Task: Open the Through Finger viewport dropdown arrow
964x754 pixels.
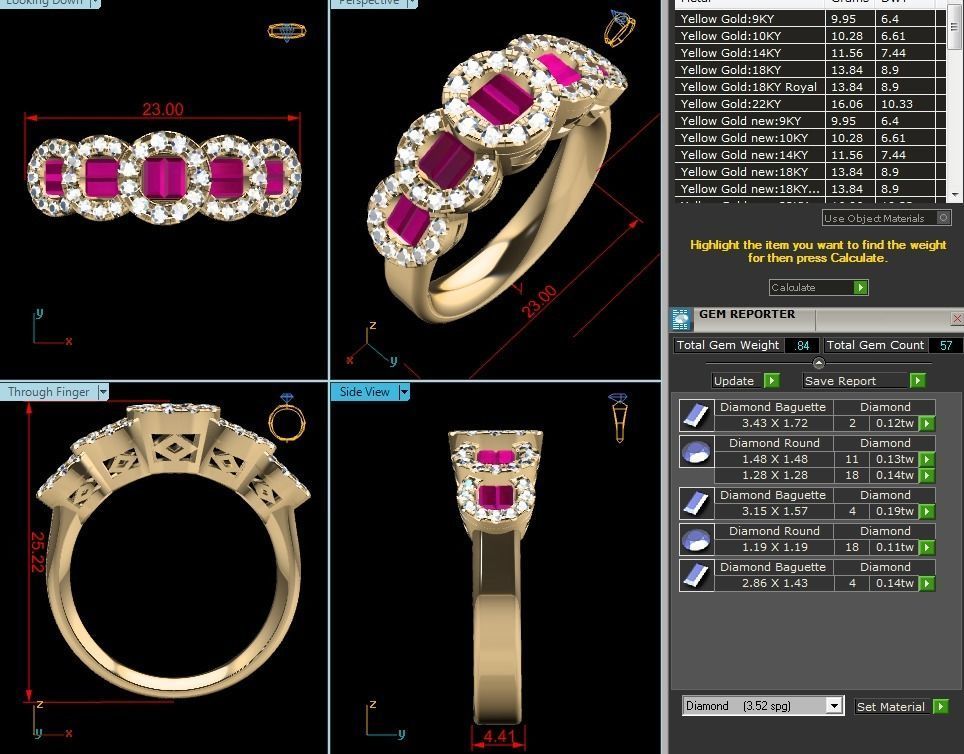Action: click(103, 392)
